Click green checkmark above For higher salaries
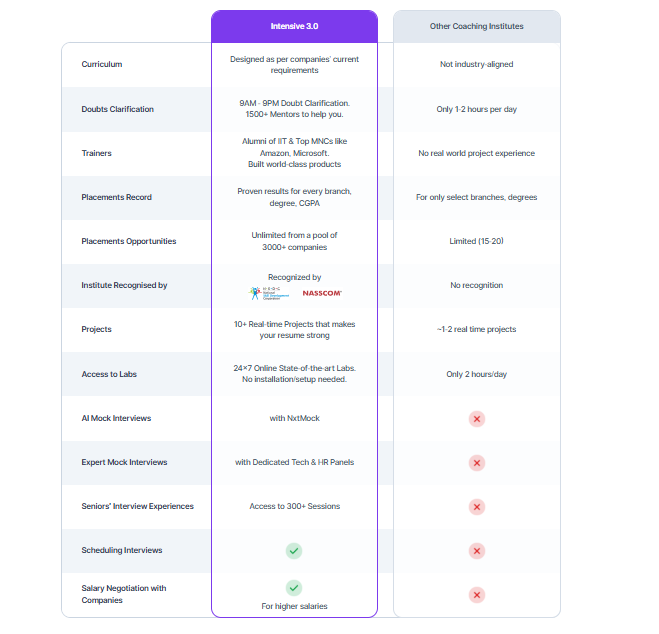Screen dimensions: 659x634 pos(294,588)
